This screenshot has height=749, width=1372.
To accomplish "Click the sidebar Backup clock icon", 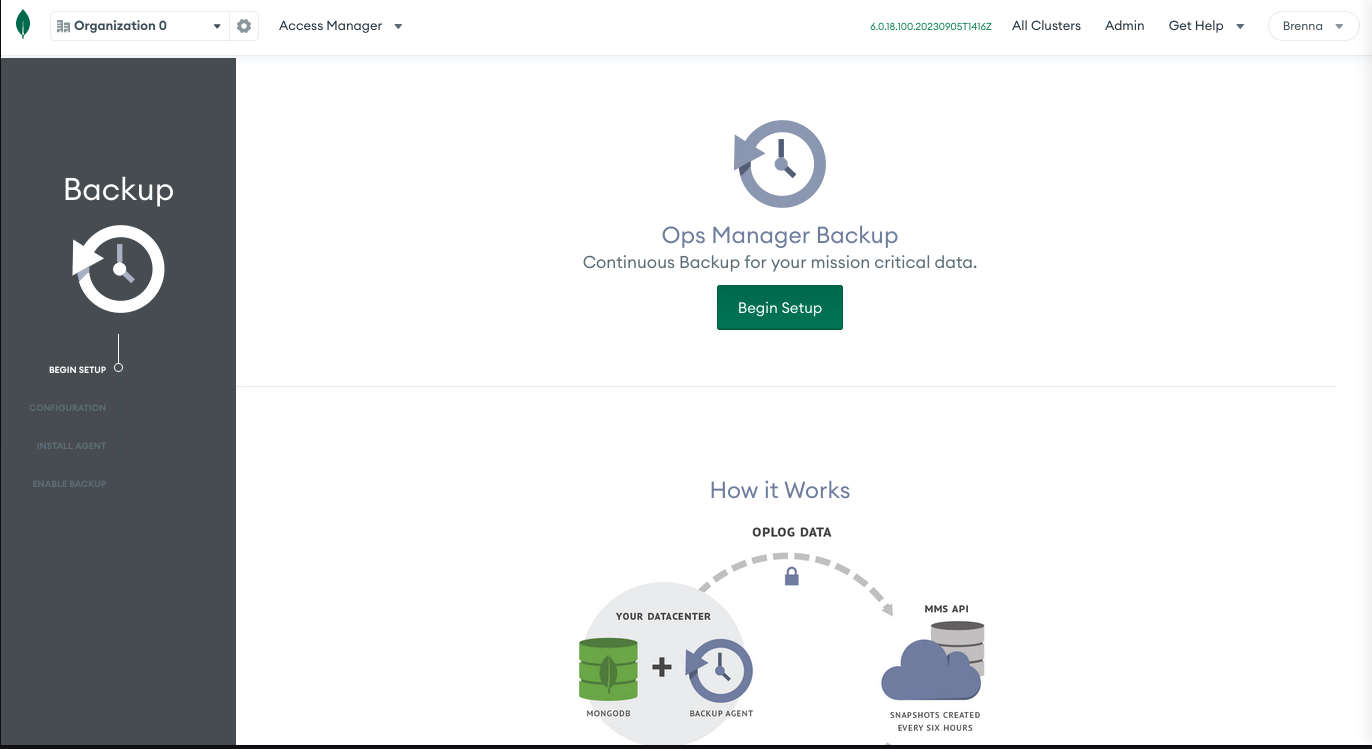I will pos(119,269).
